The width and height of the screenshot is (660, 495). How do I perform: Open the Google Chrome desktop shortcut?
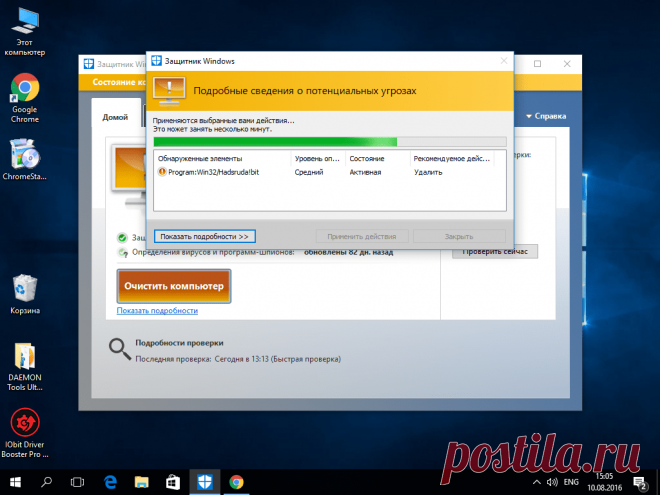pos(25,98)
